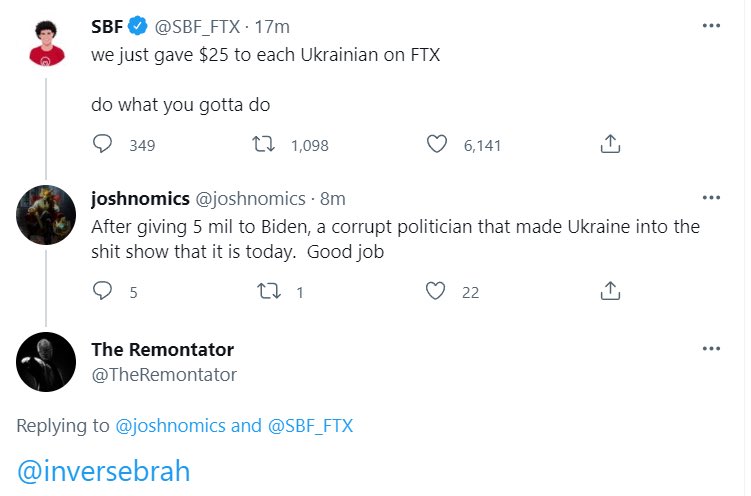The height and width of the screenshot is (496, 751).
Task: Reply to joshnomics' tweet
Action: click(x=102, y=291)
